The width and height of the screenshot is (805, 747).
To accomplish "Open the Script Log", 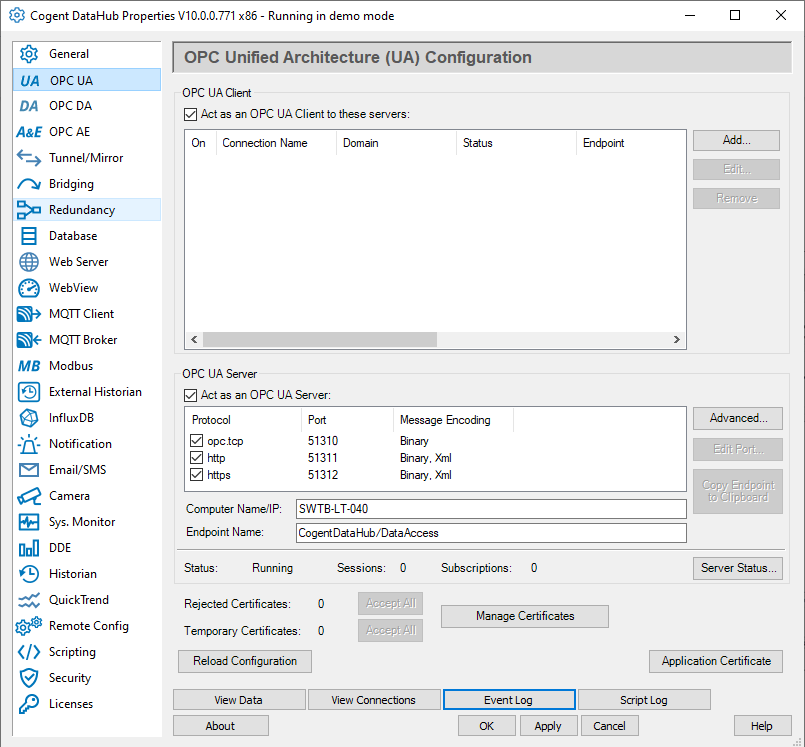I will 644,700.
